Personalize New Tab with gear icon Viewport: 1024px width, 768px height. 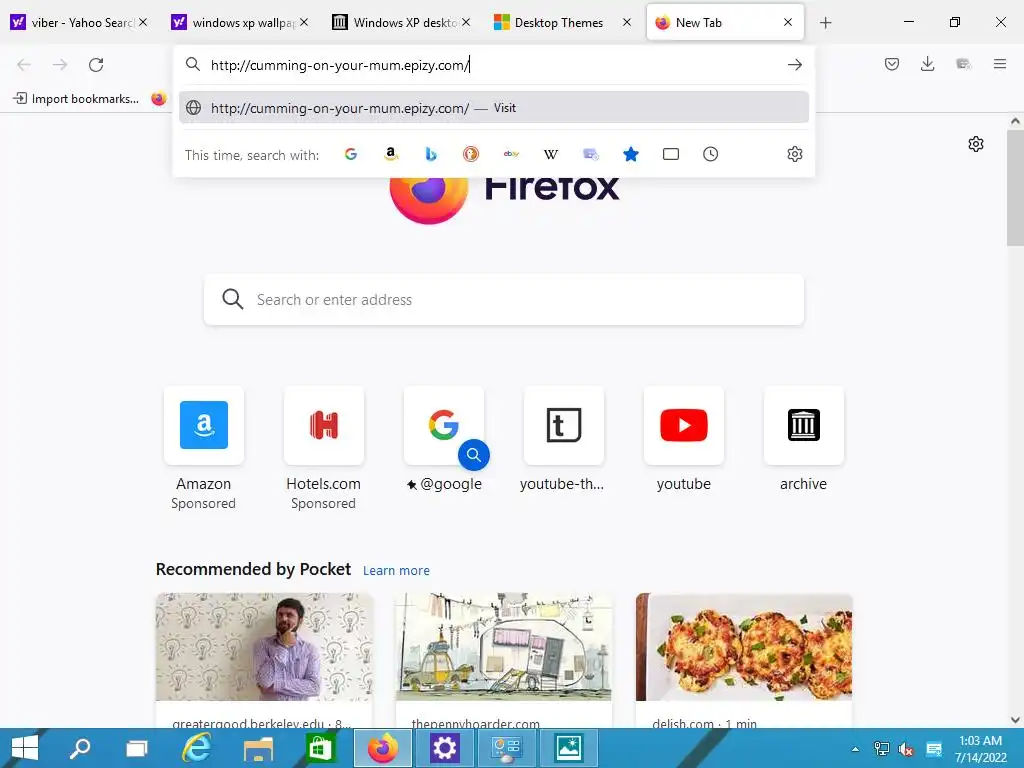(976, 144)
